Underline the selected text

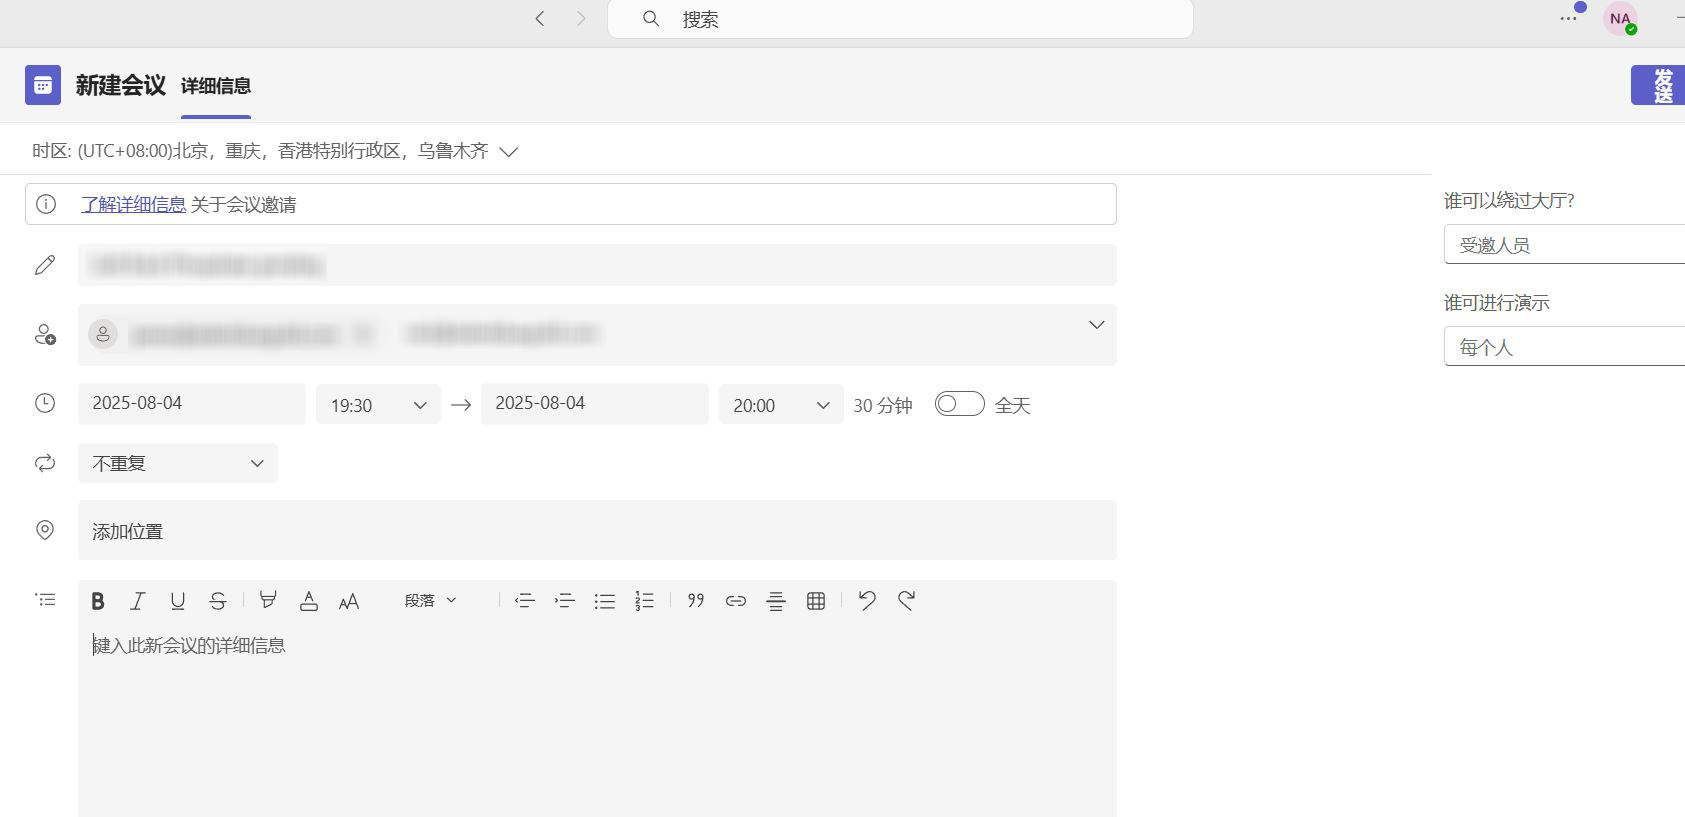(178, 601)
